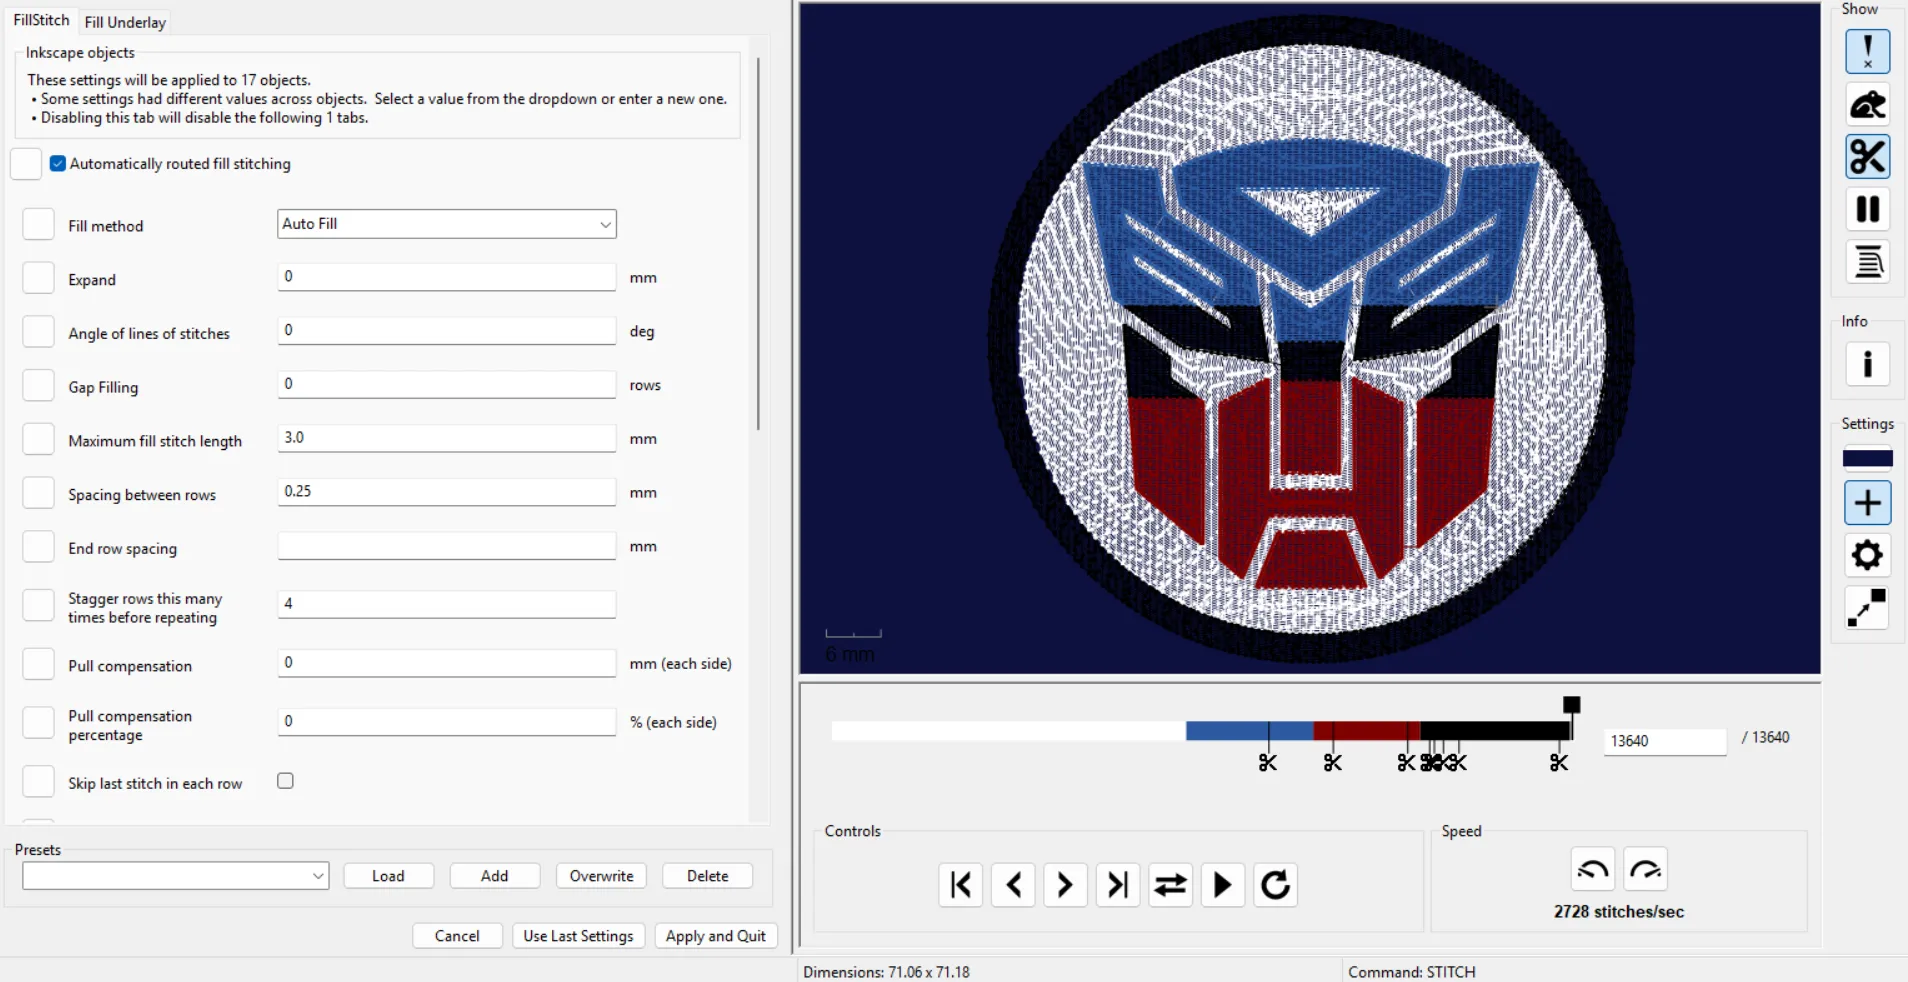The height and width of the screenshot is (982, 1908).
Task: Toggle needle penetration points display icon
Action: point(1867,52)
